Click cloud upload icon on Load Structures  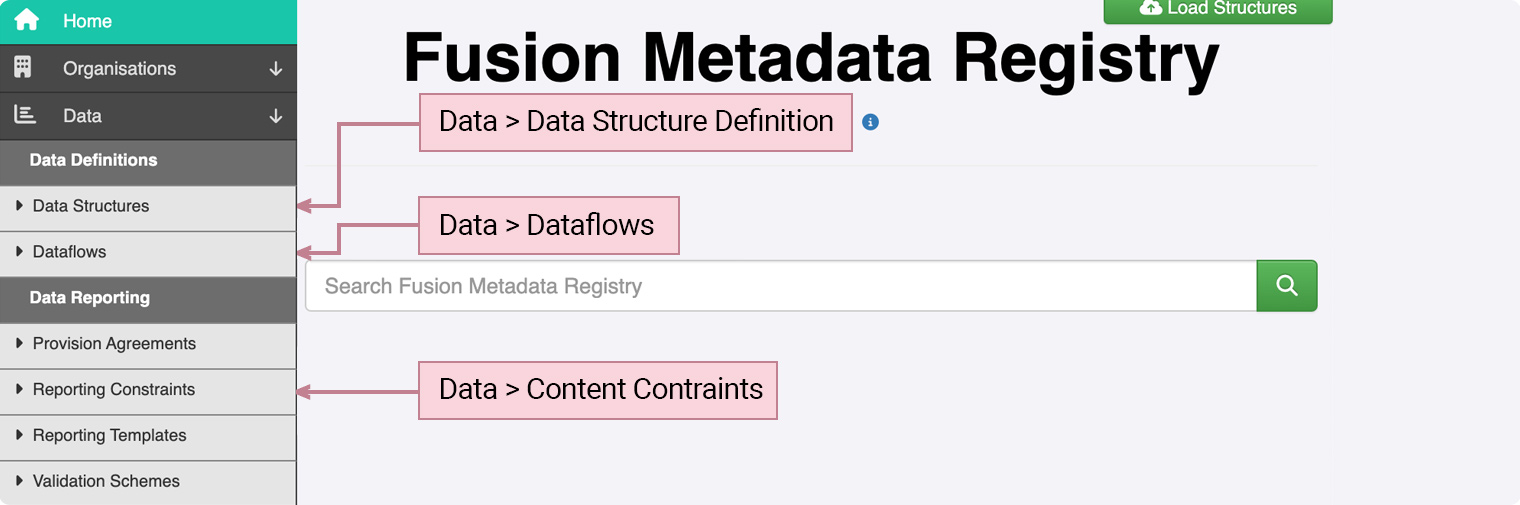tap(1151, 8)
